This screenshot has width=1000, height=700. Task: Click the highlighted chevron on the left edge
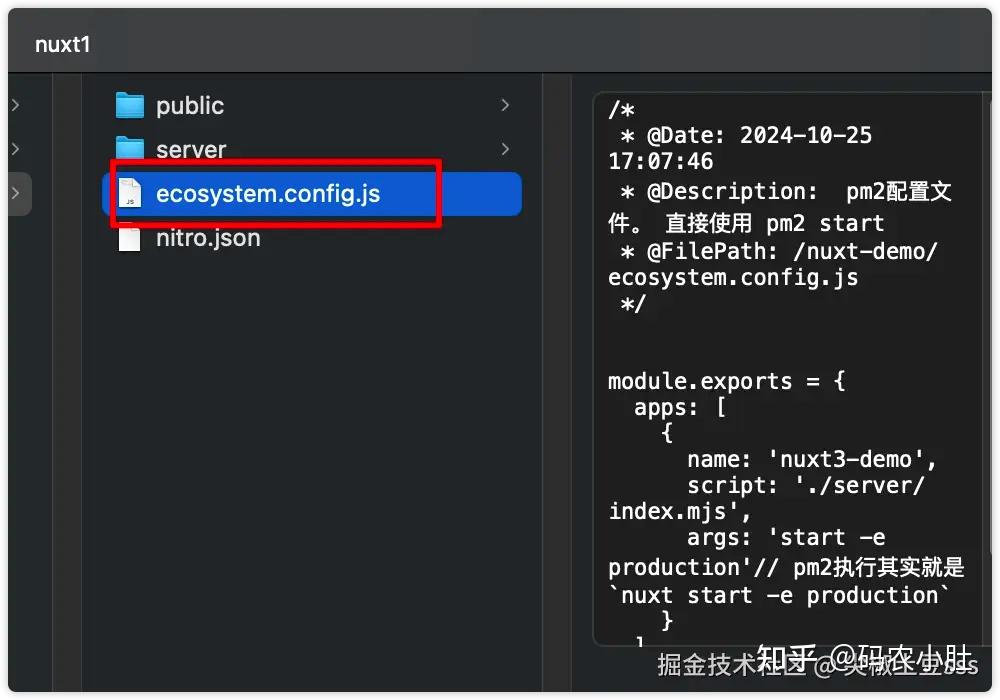(18, 194)
